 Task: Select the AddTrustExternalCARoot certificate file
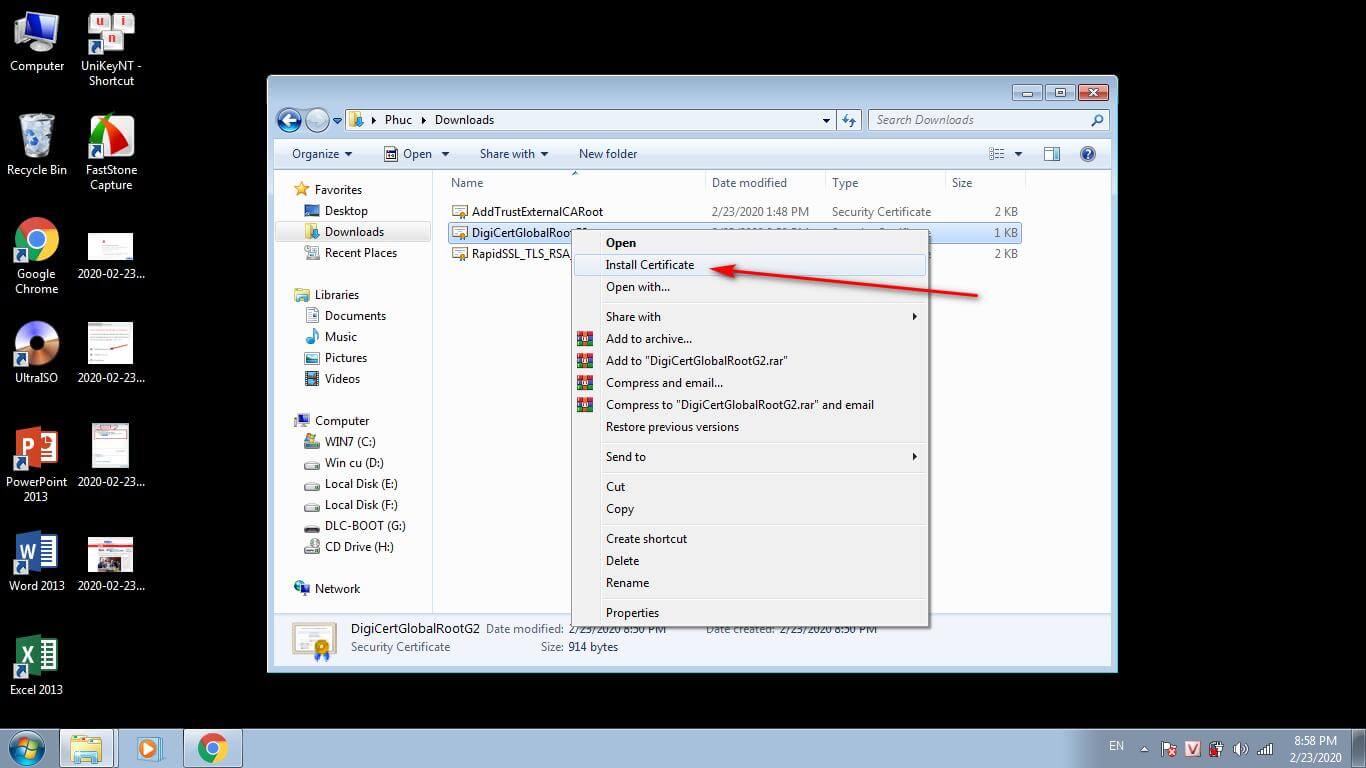pos(536,212)
